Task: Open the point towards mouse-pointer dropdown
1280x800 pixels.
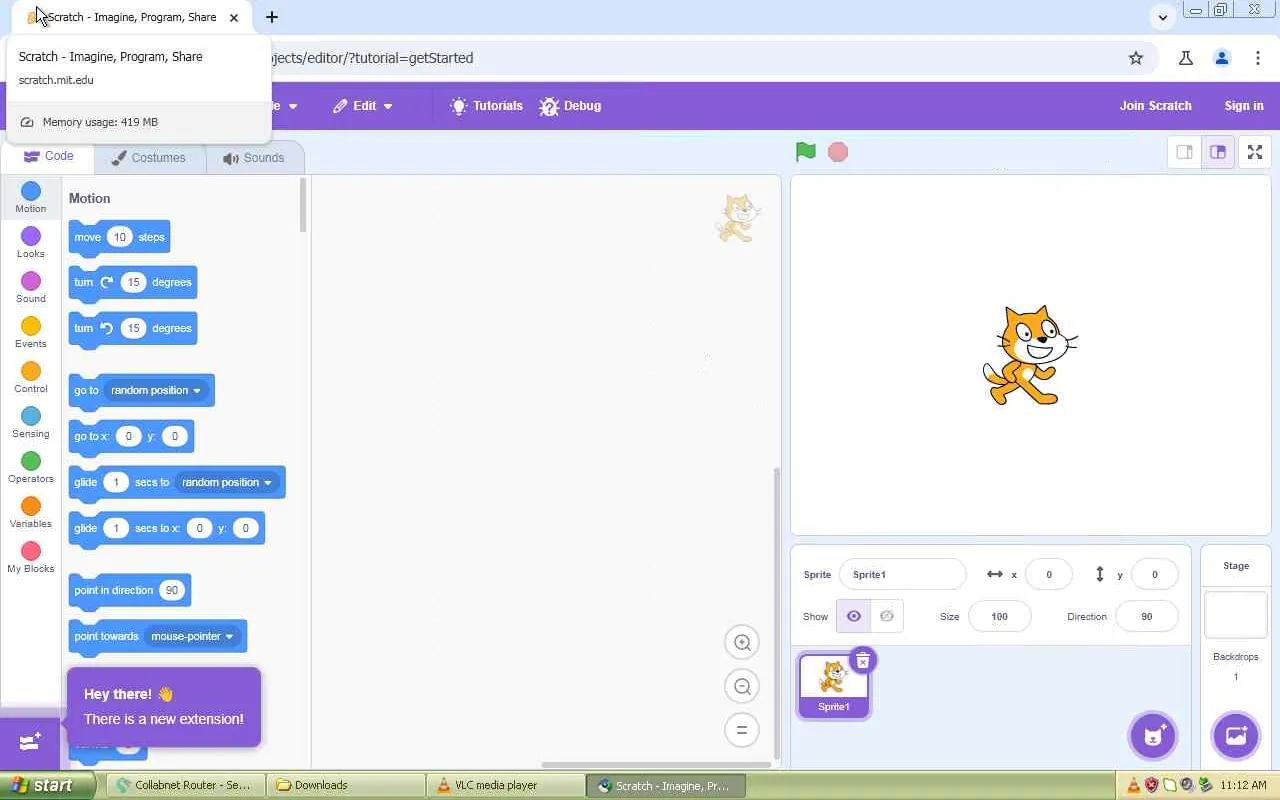Action: click(192, 636)
